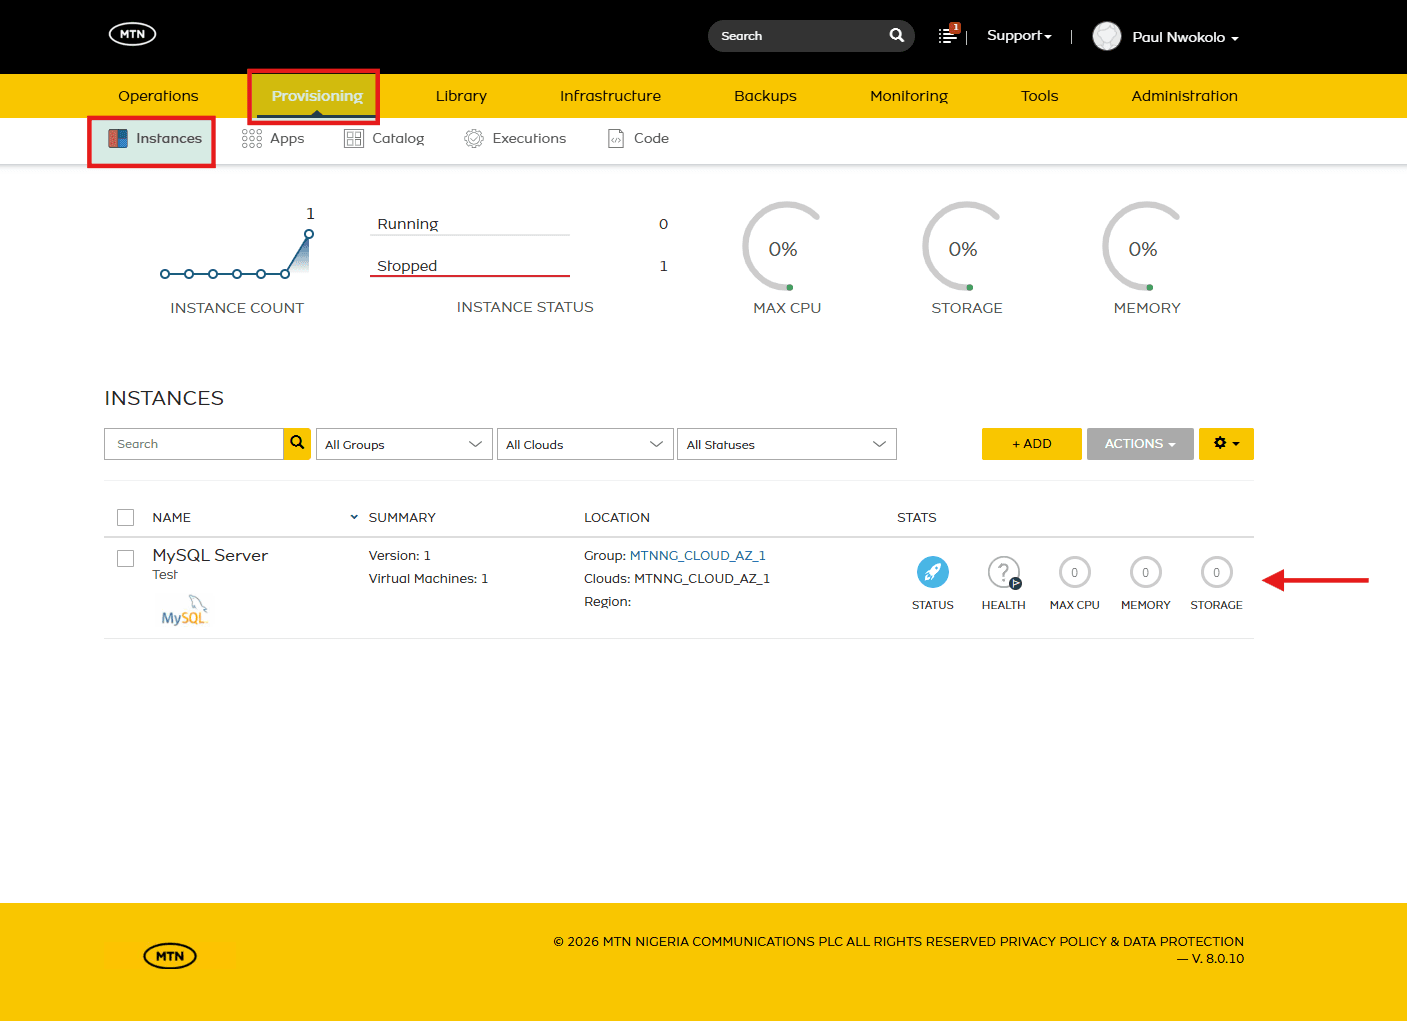Expand the Paul Nwokolo user menu
This screenshot has height=1021, width=1407.
(1186, 37)
